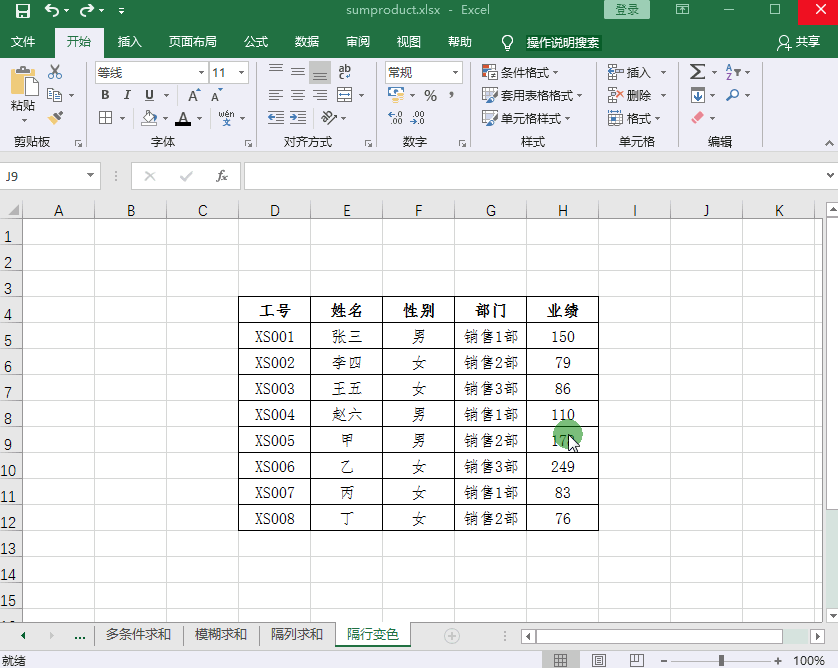Merge and center cells icon
Screen dimensions: 838x668
[345, 95]
